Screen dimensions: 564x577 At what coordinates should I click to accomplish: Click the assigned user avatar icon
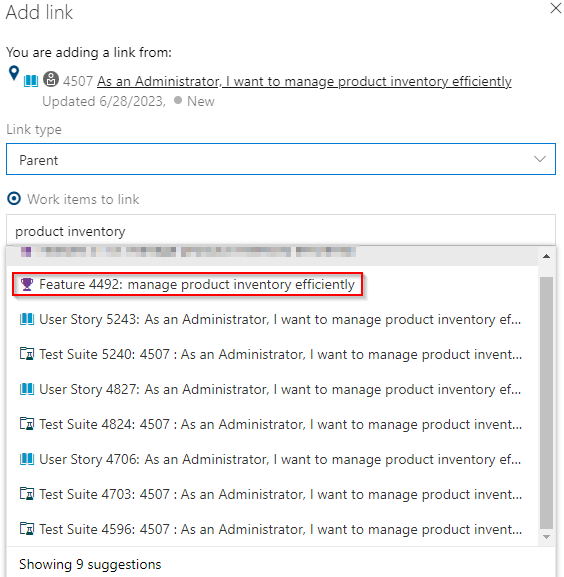pyautogui.click(x=51, y=79)
